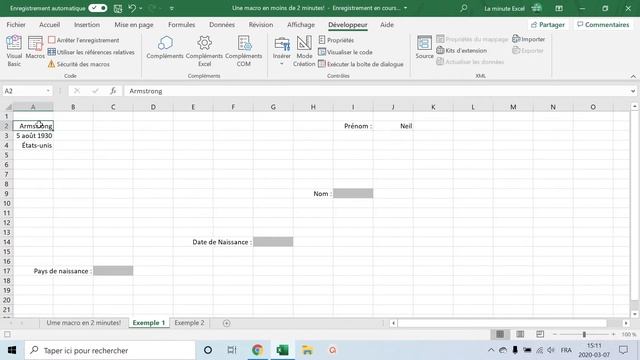The image size is (640, 360).
Task: Open File Explorer from the taskbar
Action: [307, 350]
